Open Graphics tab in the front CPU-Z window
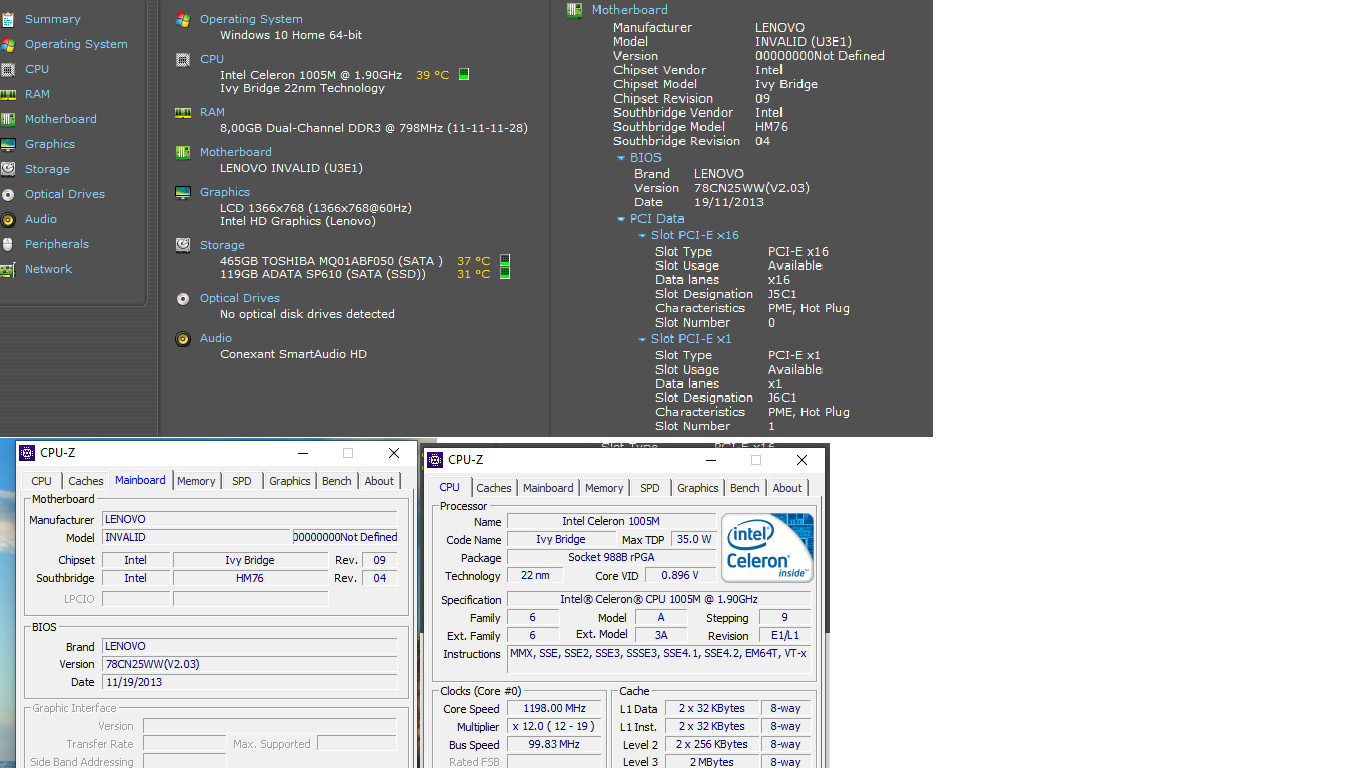The width and height of the screenshot is (1366, 768). 698,488
